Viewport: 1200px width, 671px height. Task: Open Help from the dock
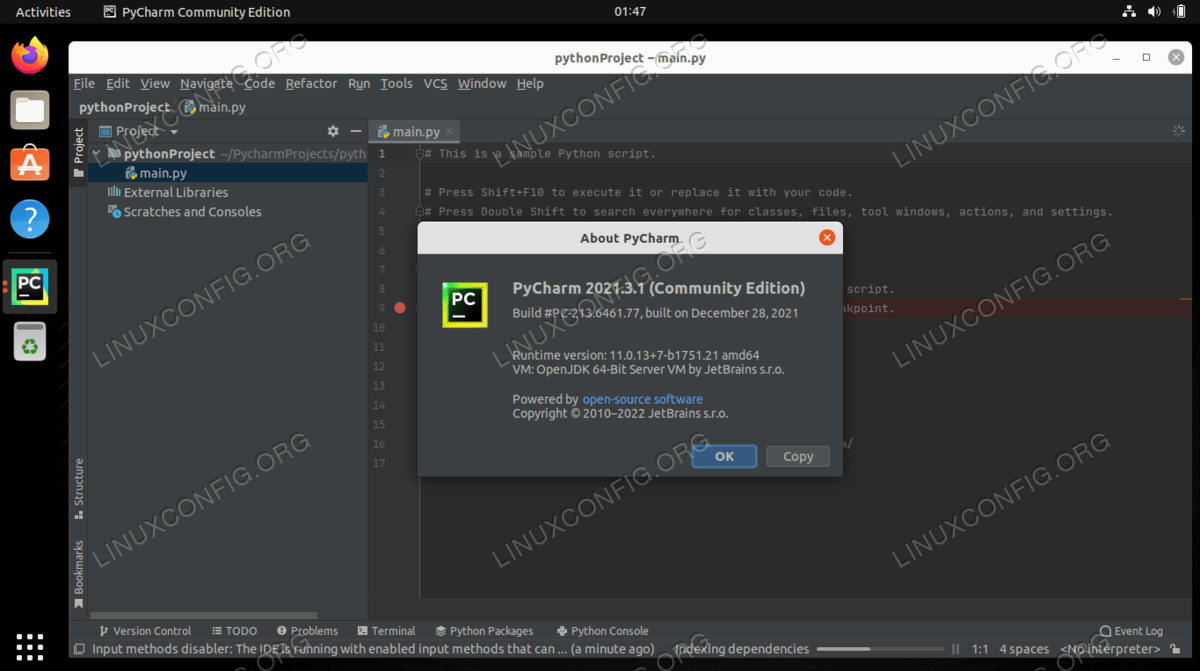30,217
